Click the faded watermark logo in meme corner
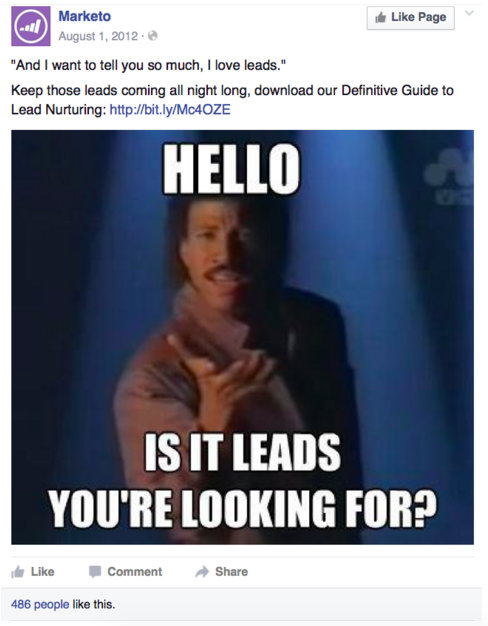This screenshot has width=488, height=626. coord(447,177)
